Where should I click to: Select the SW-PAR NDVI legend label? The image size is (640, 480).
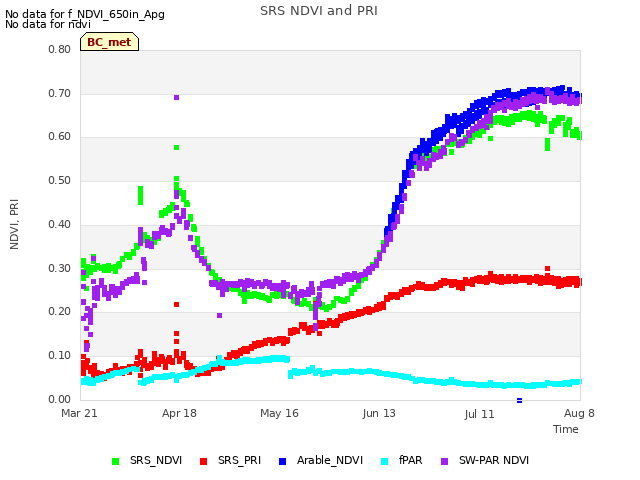coord(494,460)
